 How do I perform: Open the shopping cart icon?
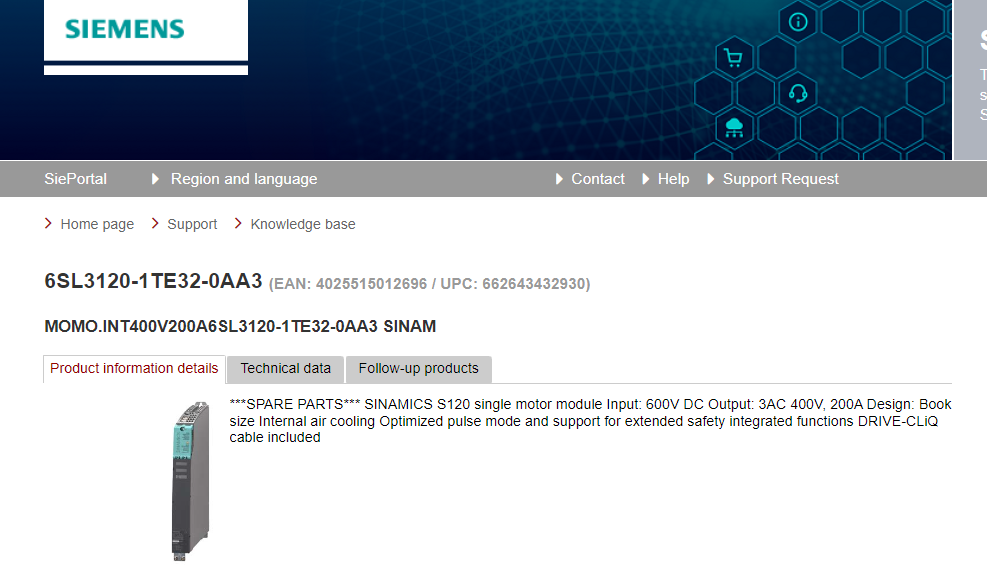click(x=733, y=58)
